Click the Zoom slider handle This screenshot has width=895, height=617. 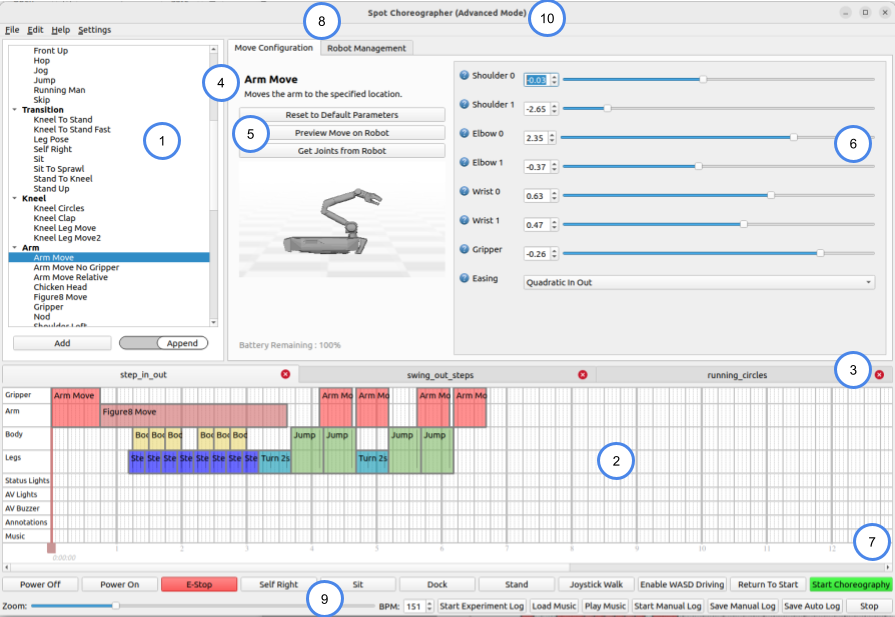(x=116, y=606)
